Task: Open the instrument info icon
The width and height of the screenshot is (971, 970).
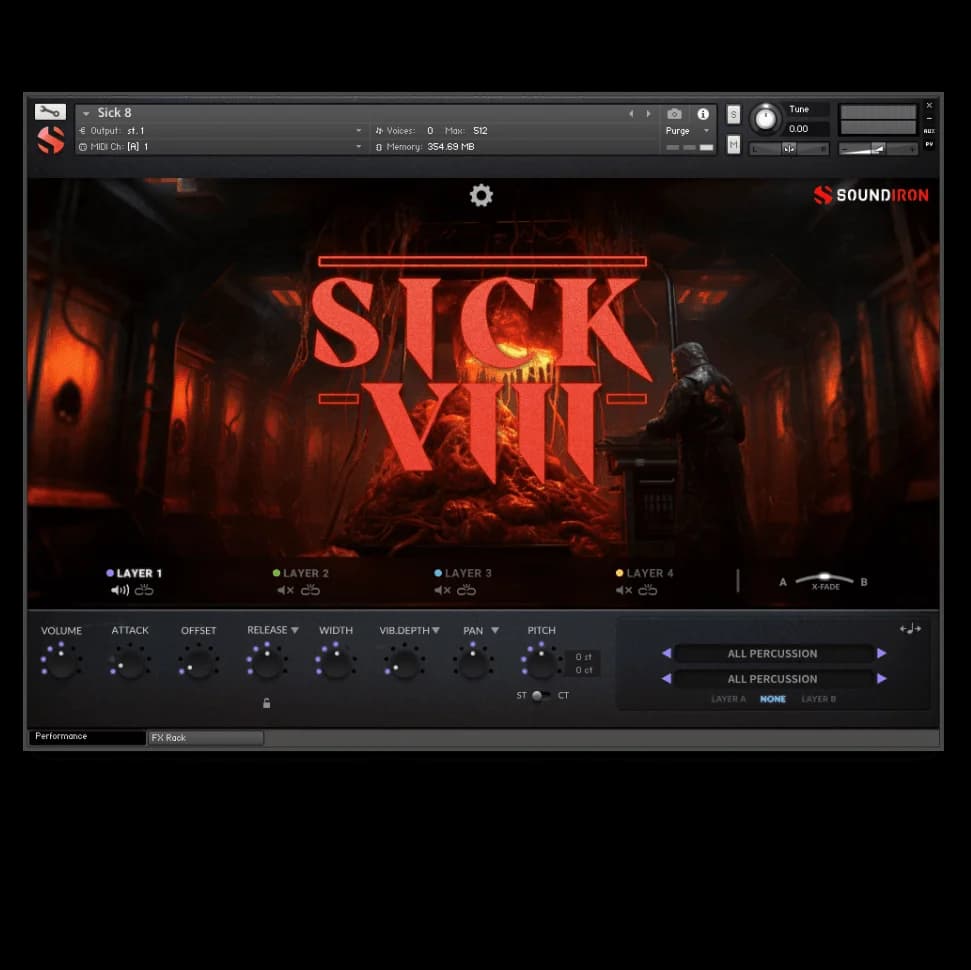Action: click(x=703, y=114)
